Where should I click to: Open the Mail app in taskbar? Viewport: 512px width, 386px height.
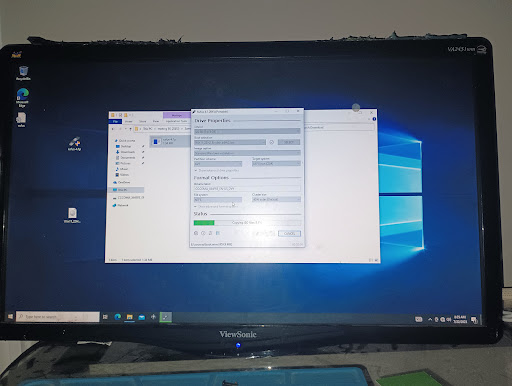point(142,317)
